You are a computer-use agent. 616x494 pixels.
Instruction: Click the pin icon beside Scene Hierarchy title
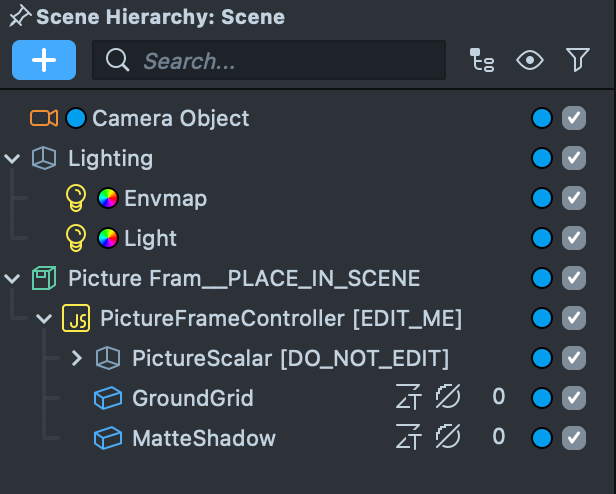[18, 17]
